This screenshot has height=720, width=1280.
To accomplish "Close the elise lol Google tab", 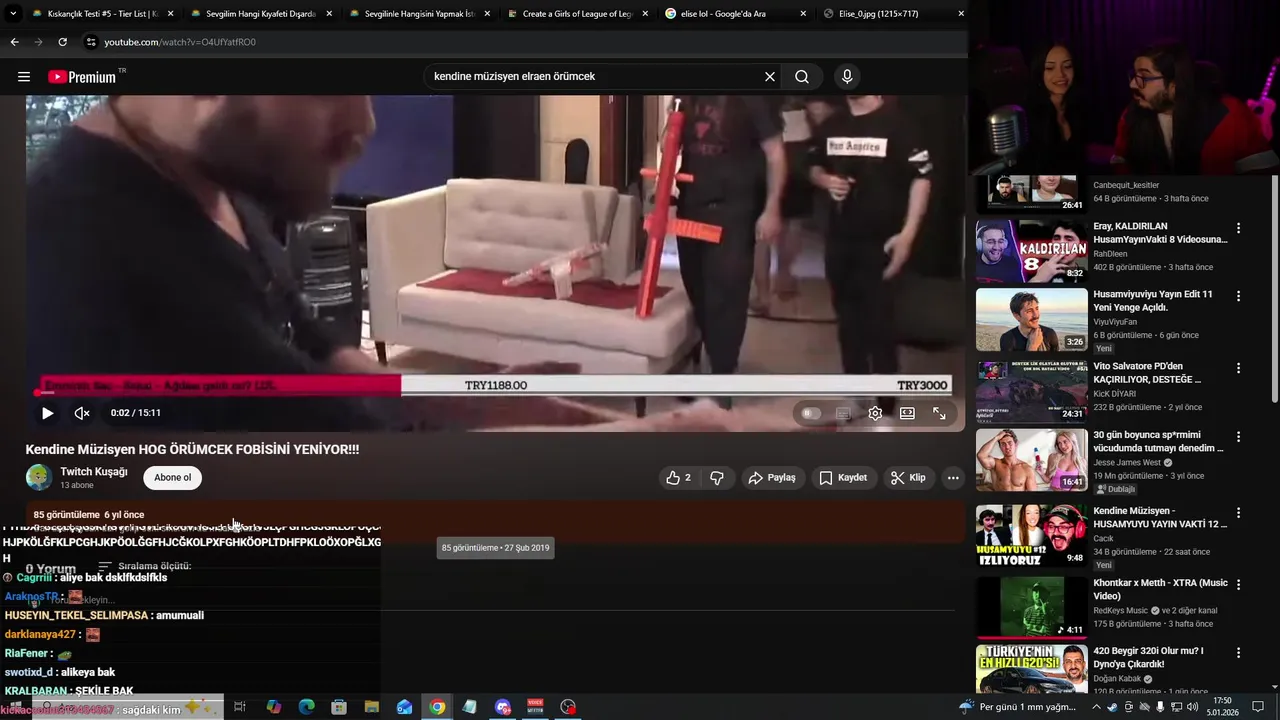I will coord(803,14).
